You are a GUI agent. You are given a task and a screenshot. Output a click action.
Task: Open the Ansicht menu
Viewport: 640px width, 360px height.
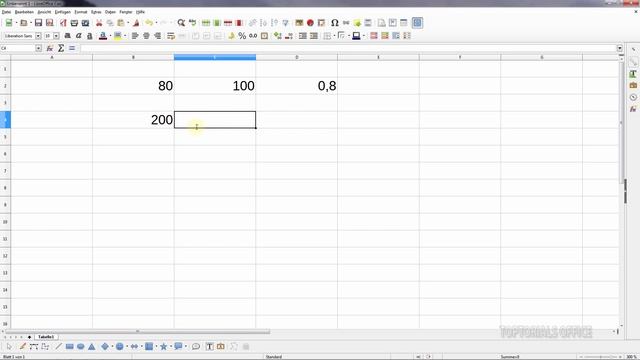tap(44, 12)
